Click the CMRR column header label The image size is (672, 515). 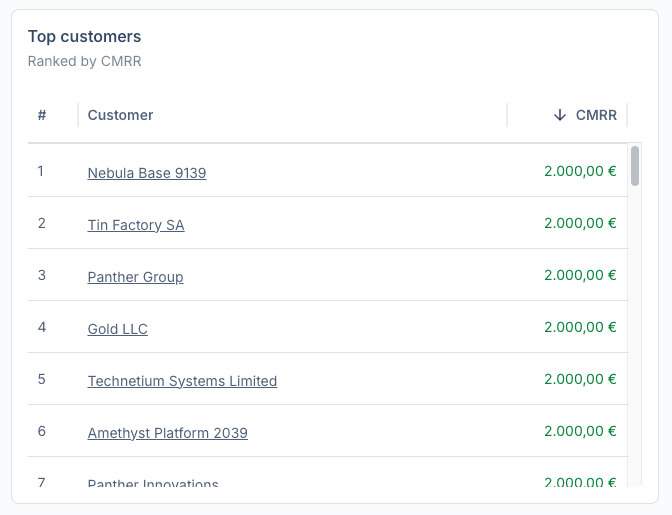point(596,115)
